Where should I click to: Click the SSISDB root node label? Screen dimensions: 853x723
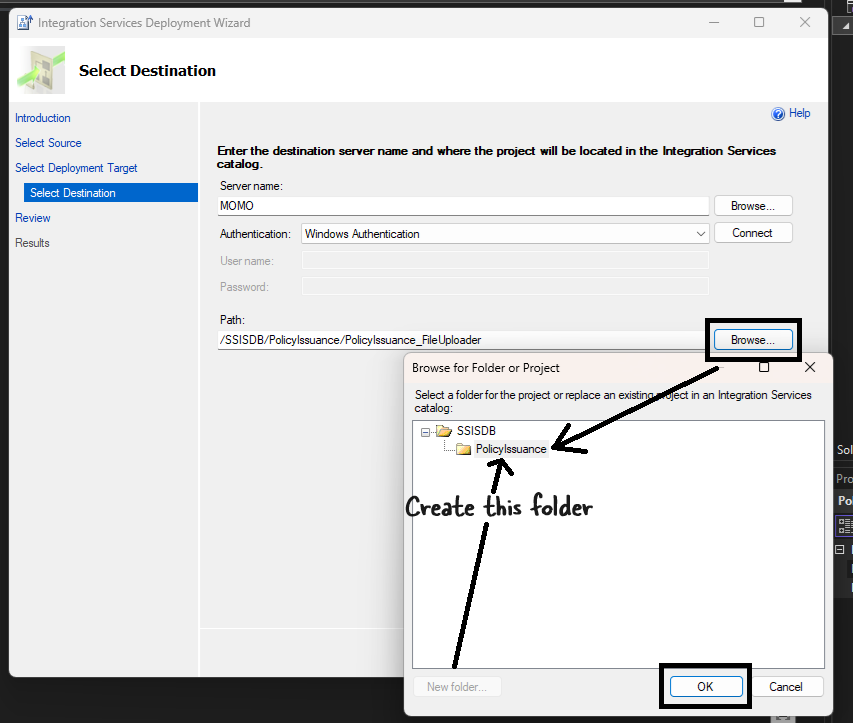(476, 431)
